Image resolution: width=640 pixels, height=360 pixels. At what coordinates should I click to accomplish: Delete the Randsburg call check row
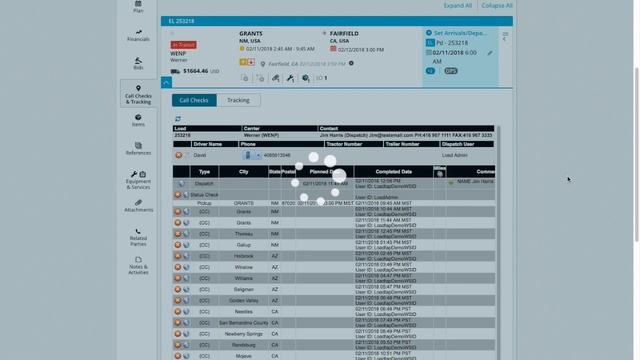click(178, 345)
